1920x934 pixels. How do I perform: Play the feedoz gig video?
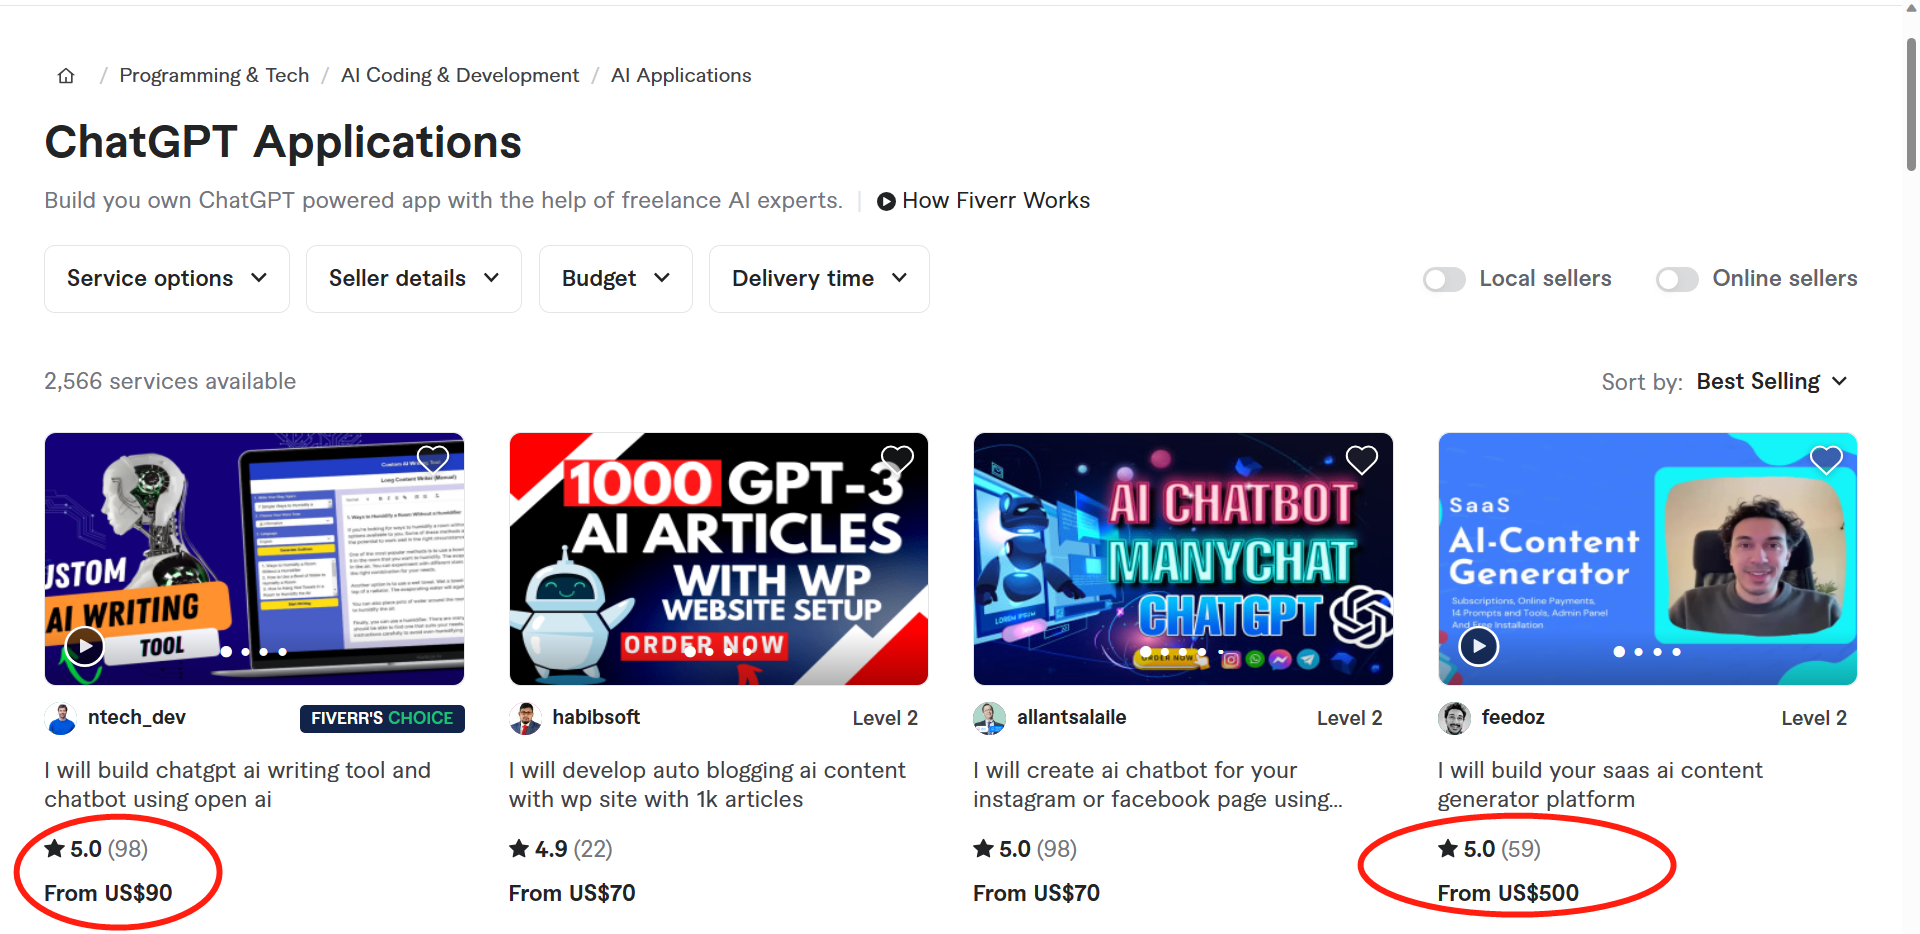[1479, 646]
